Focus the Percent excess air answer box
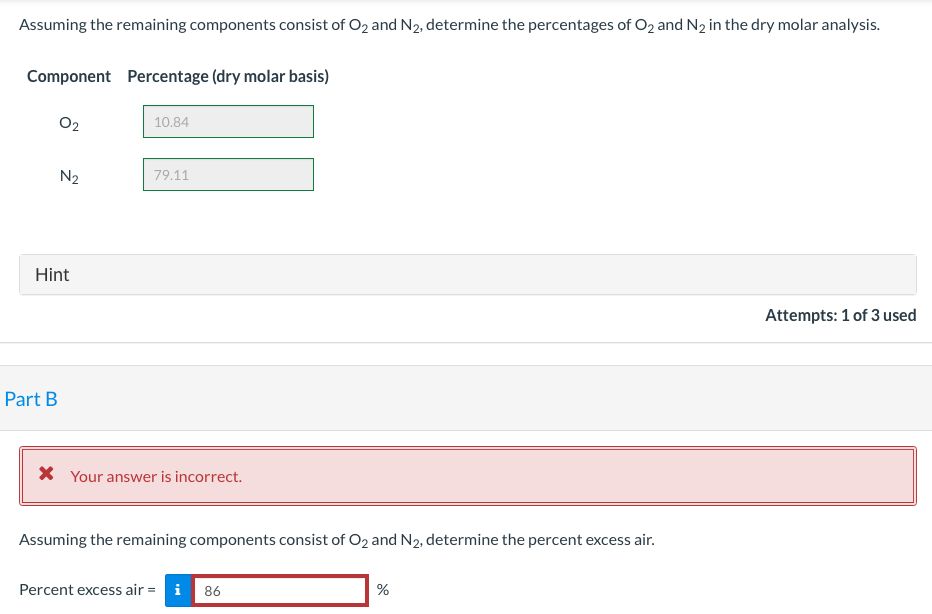Screen dimensions: 932x614 [280, 590]
